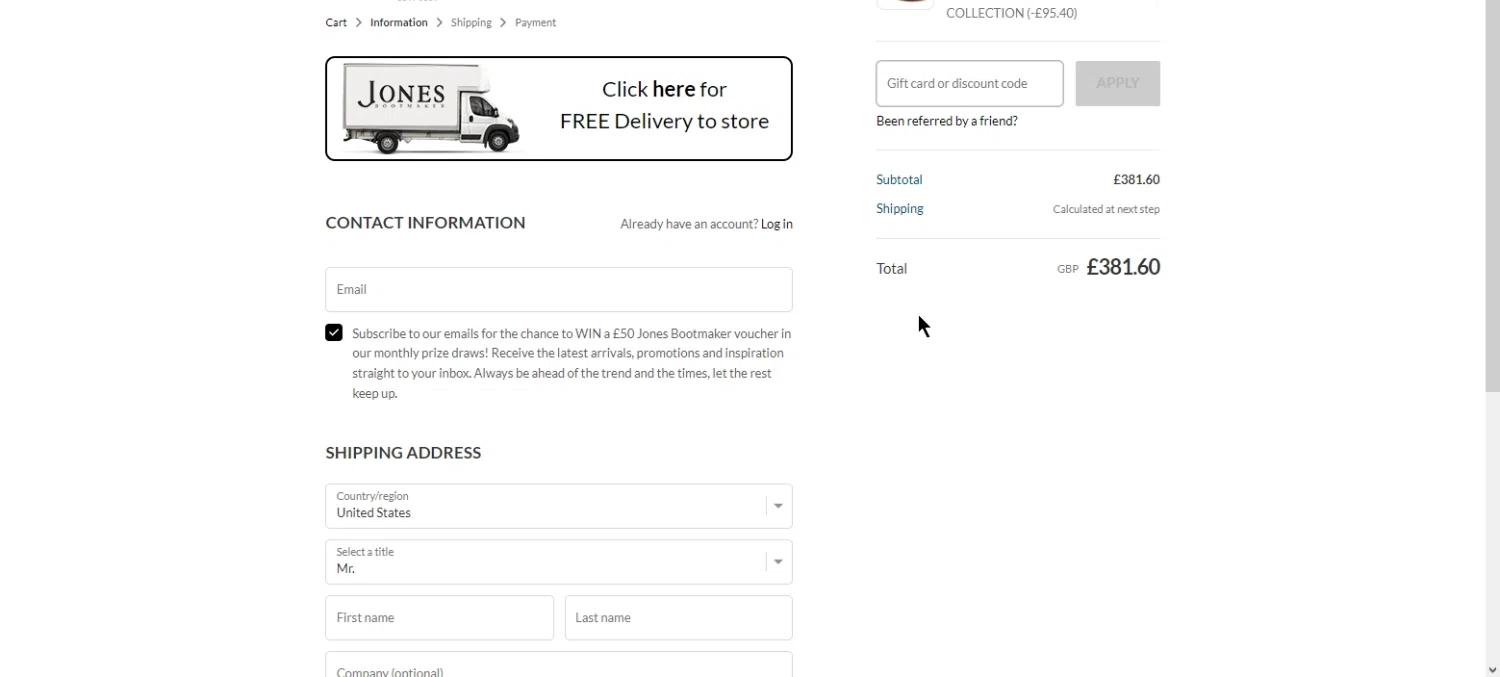
Task: Click the Payment breadcrumb step
Action: 535,22
